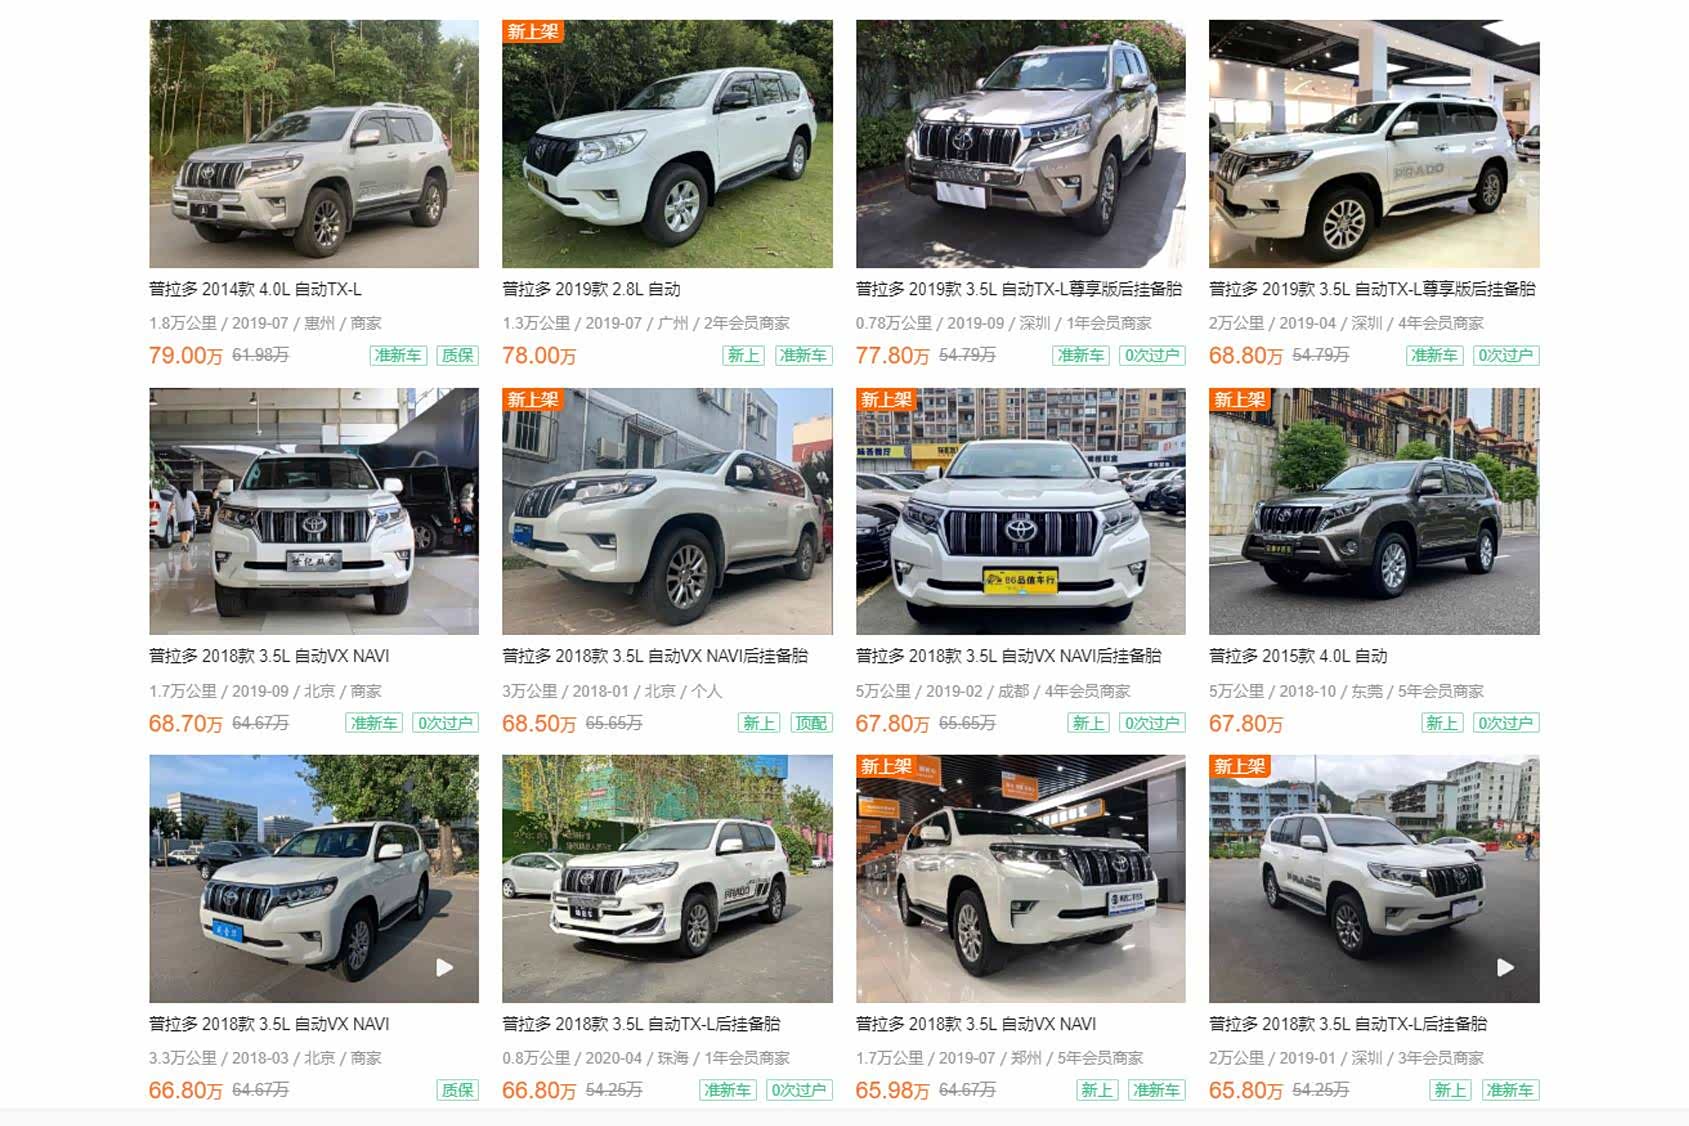Open 普拉多 2015款 4.0L 自动 listing title
This screenshot has height=1126, width=1689.
click(x=1298, y=656)
